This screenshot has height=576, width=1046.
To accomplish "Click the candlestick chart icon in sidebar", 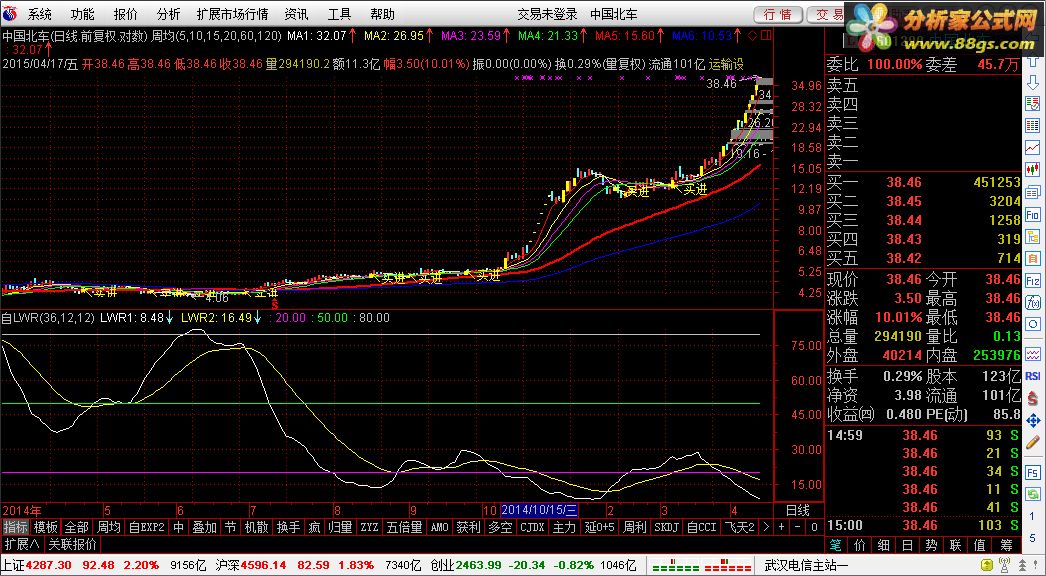I will point(1033,168).
